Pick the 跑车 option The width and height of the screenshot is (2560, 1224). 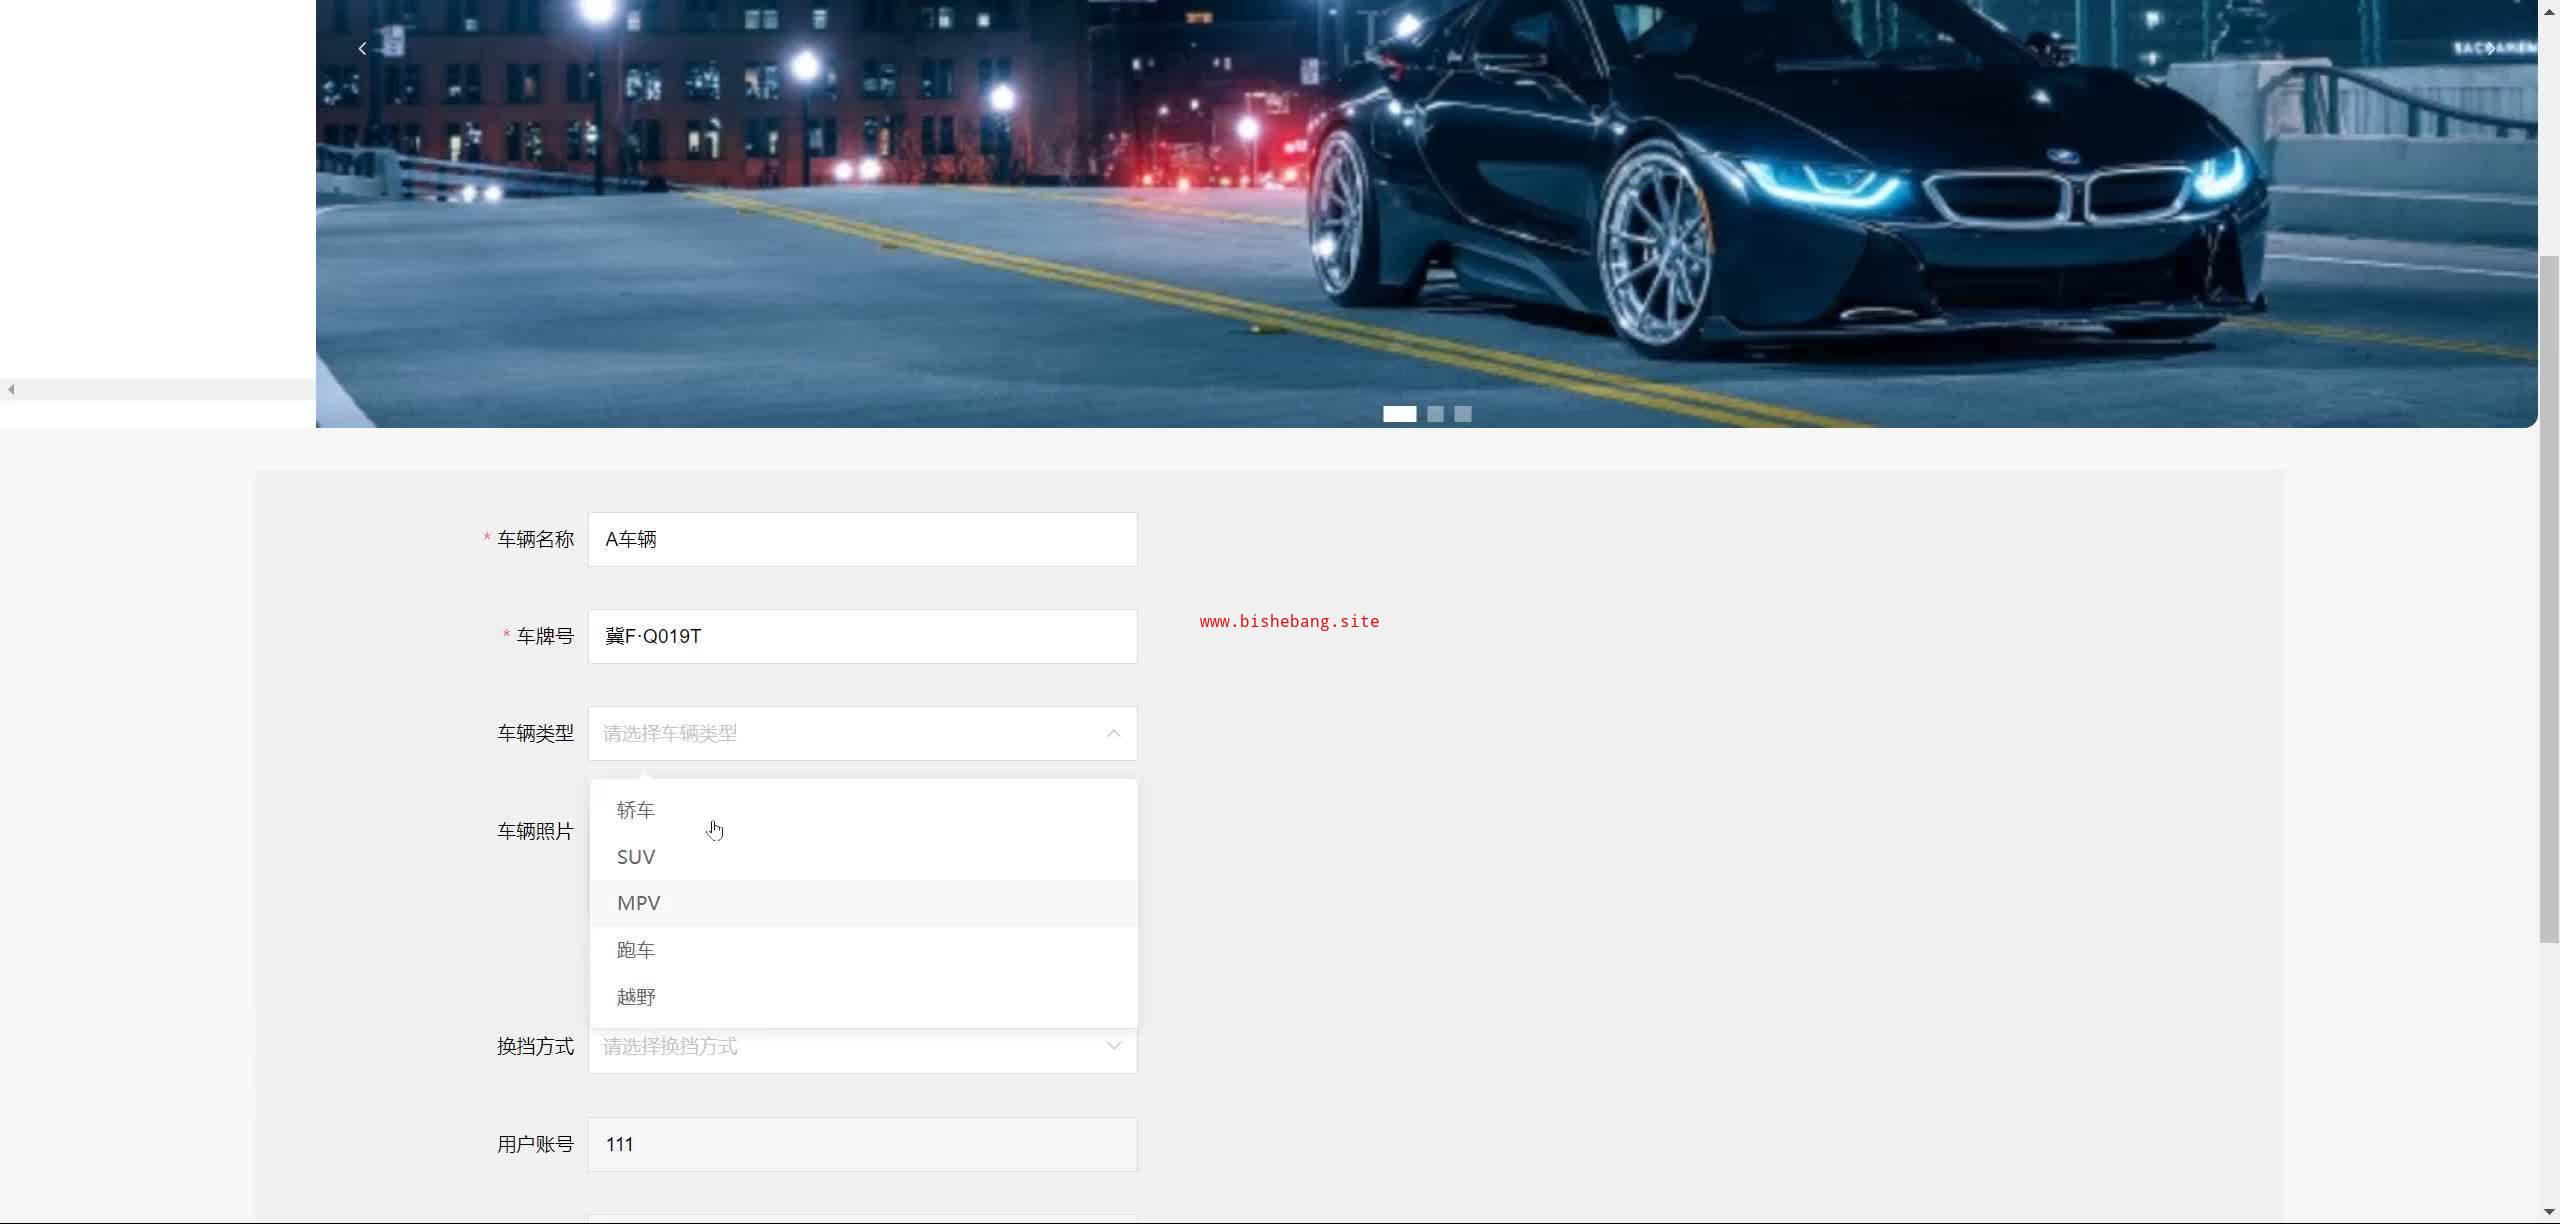point(636,950)
